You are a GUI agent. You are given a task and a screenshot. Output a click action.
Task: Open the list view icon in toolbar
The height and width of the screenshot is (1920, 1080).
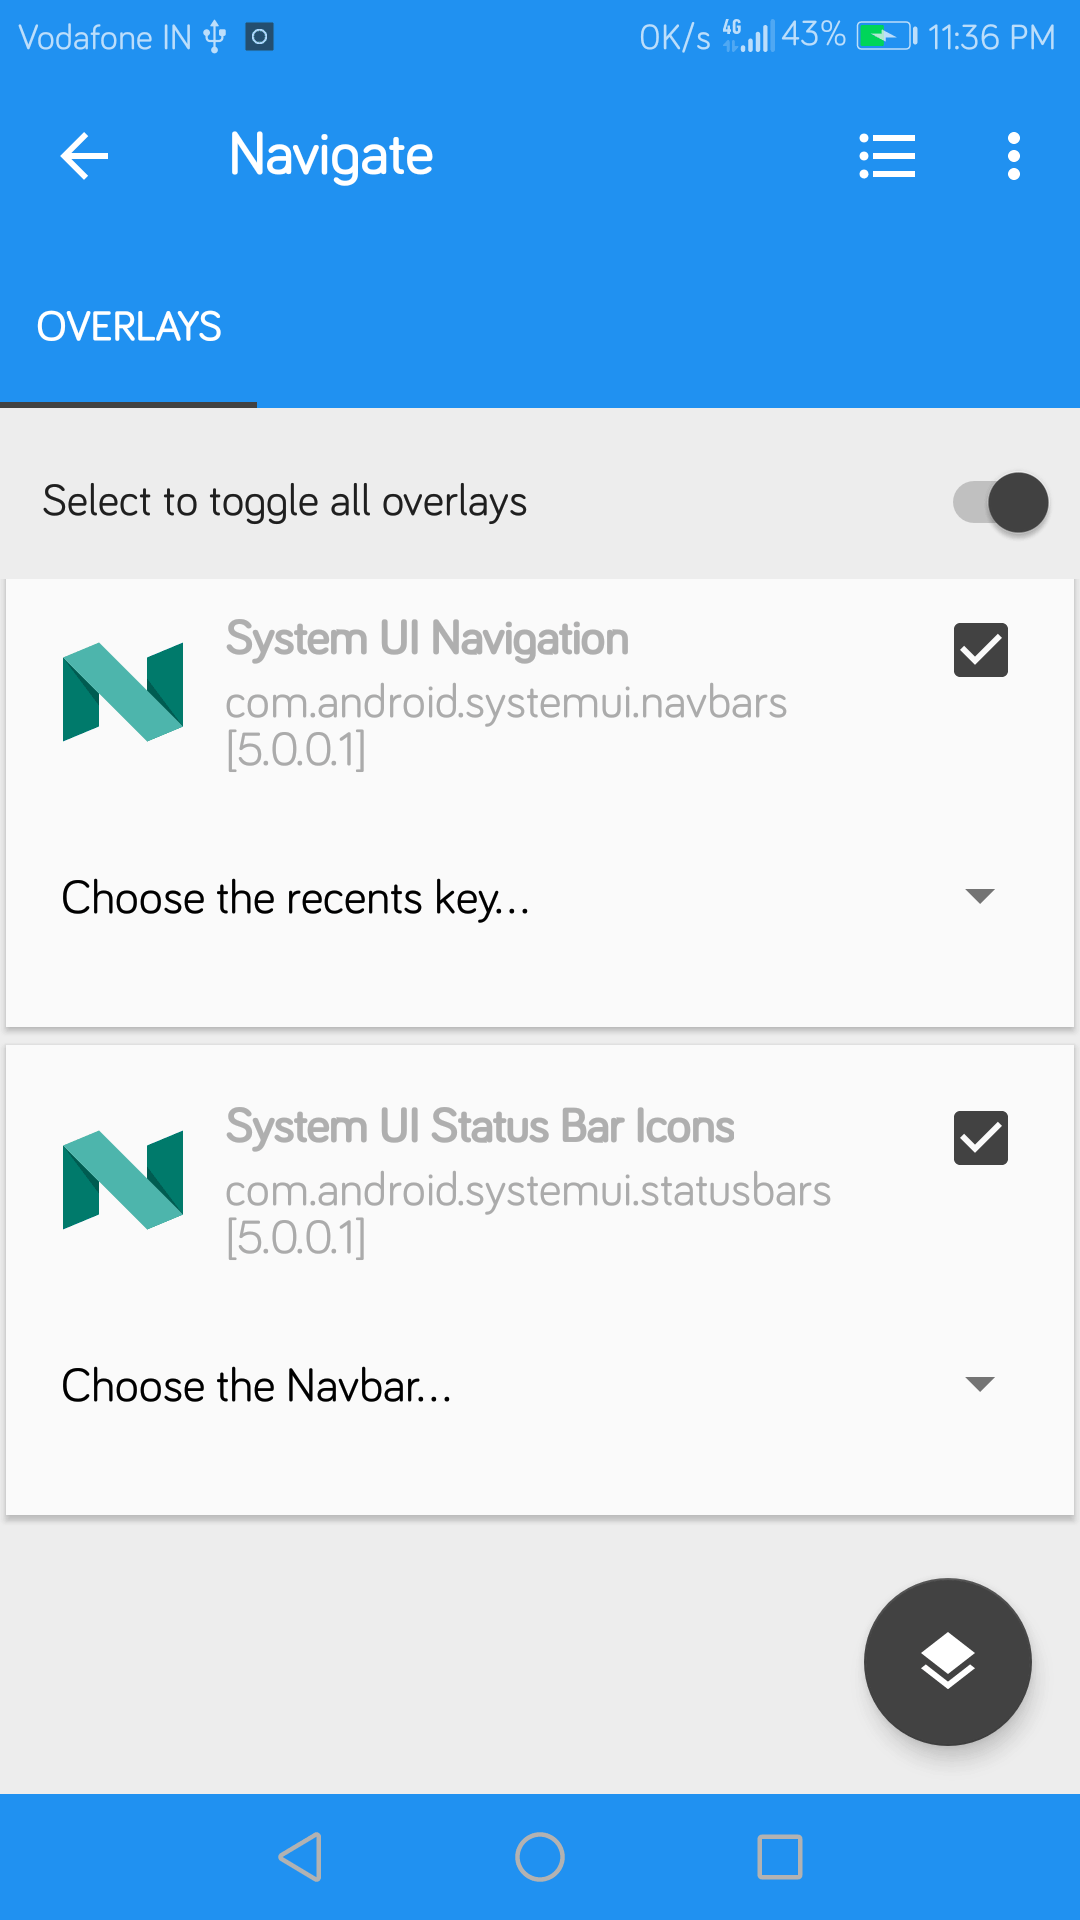click(x=887, y=156)
